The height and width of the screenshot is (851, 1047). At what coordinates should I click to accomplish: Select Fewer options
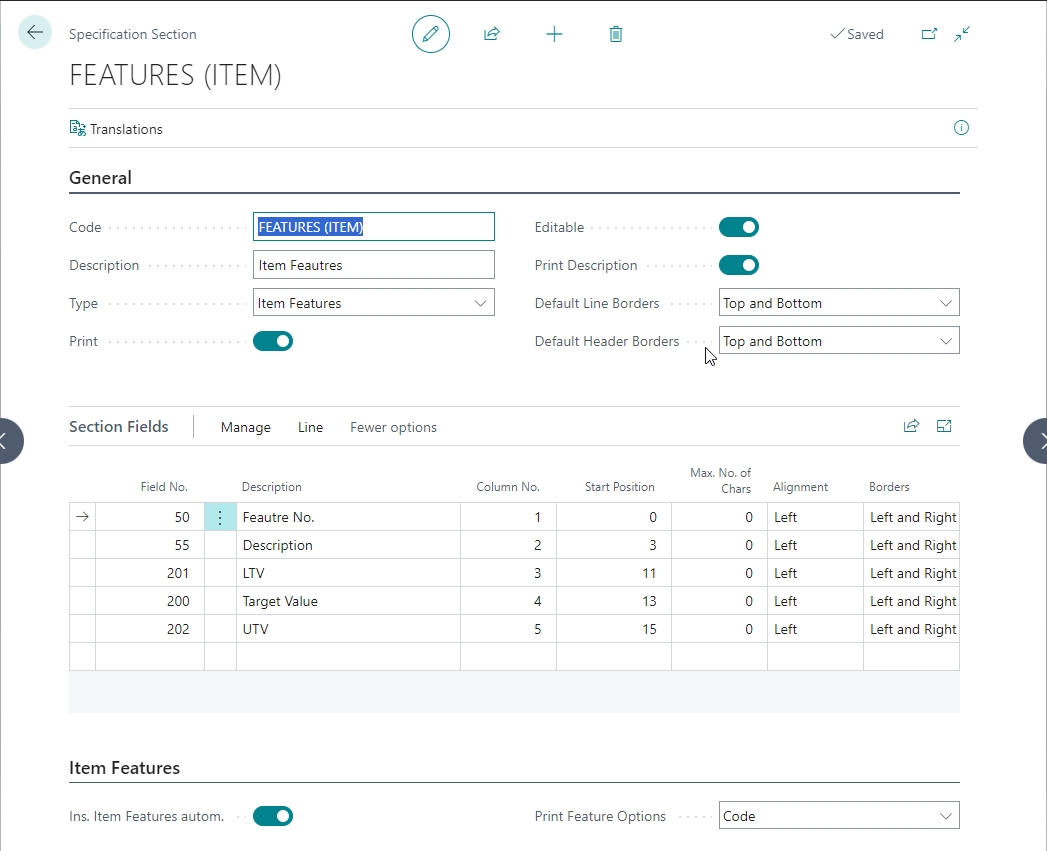point(393,427)
